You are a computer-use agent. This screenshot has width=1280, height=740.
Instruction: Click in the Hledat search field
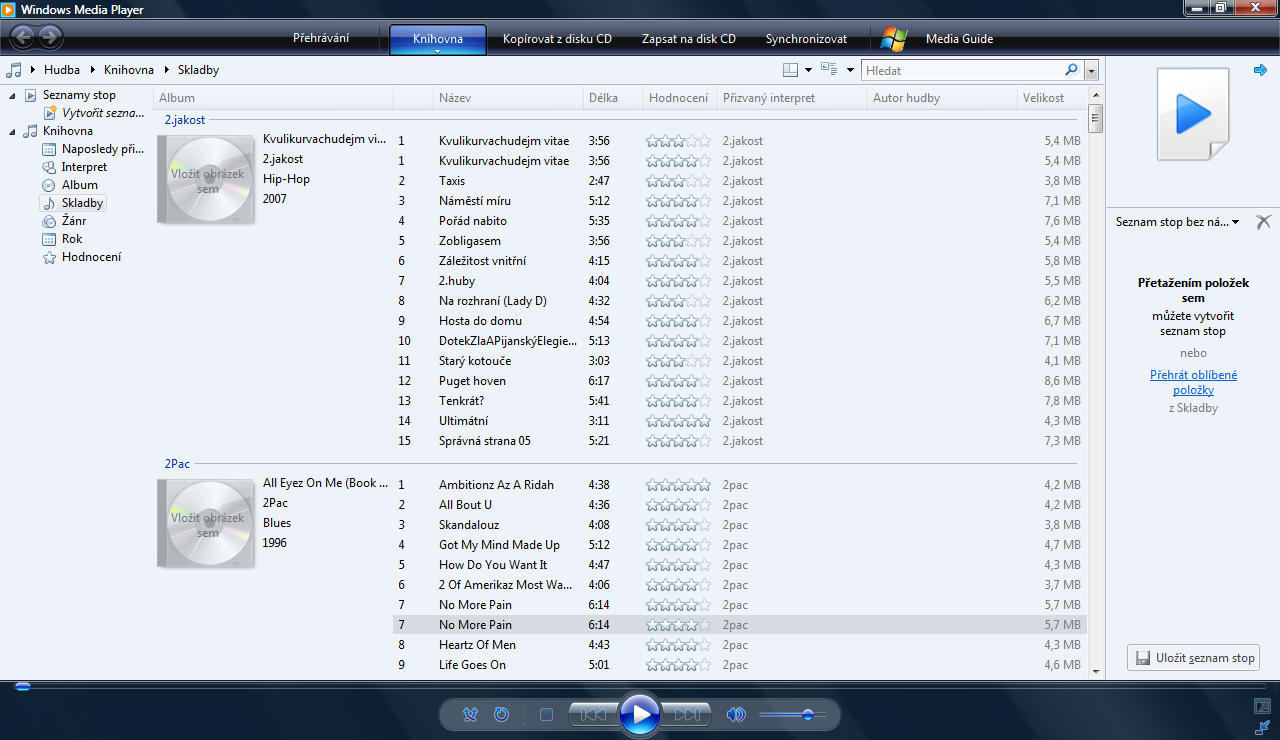[962, 71]
